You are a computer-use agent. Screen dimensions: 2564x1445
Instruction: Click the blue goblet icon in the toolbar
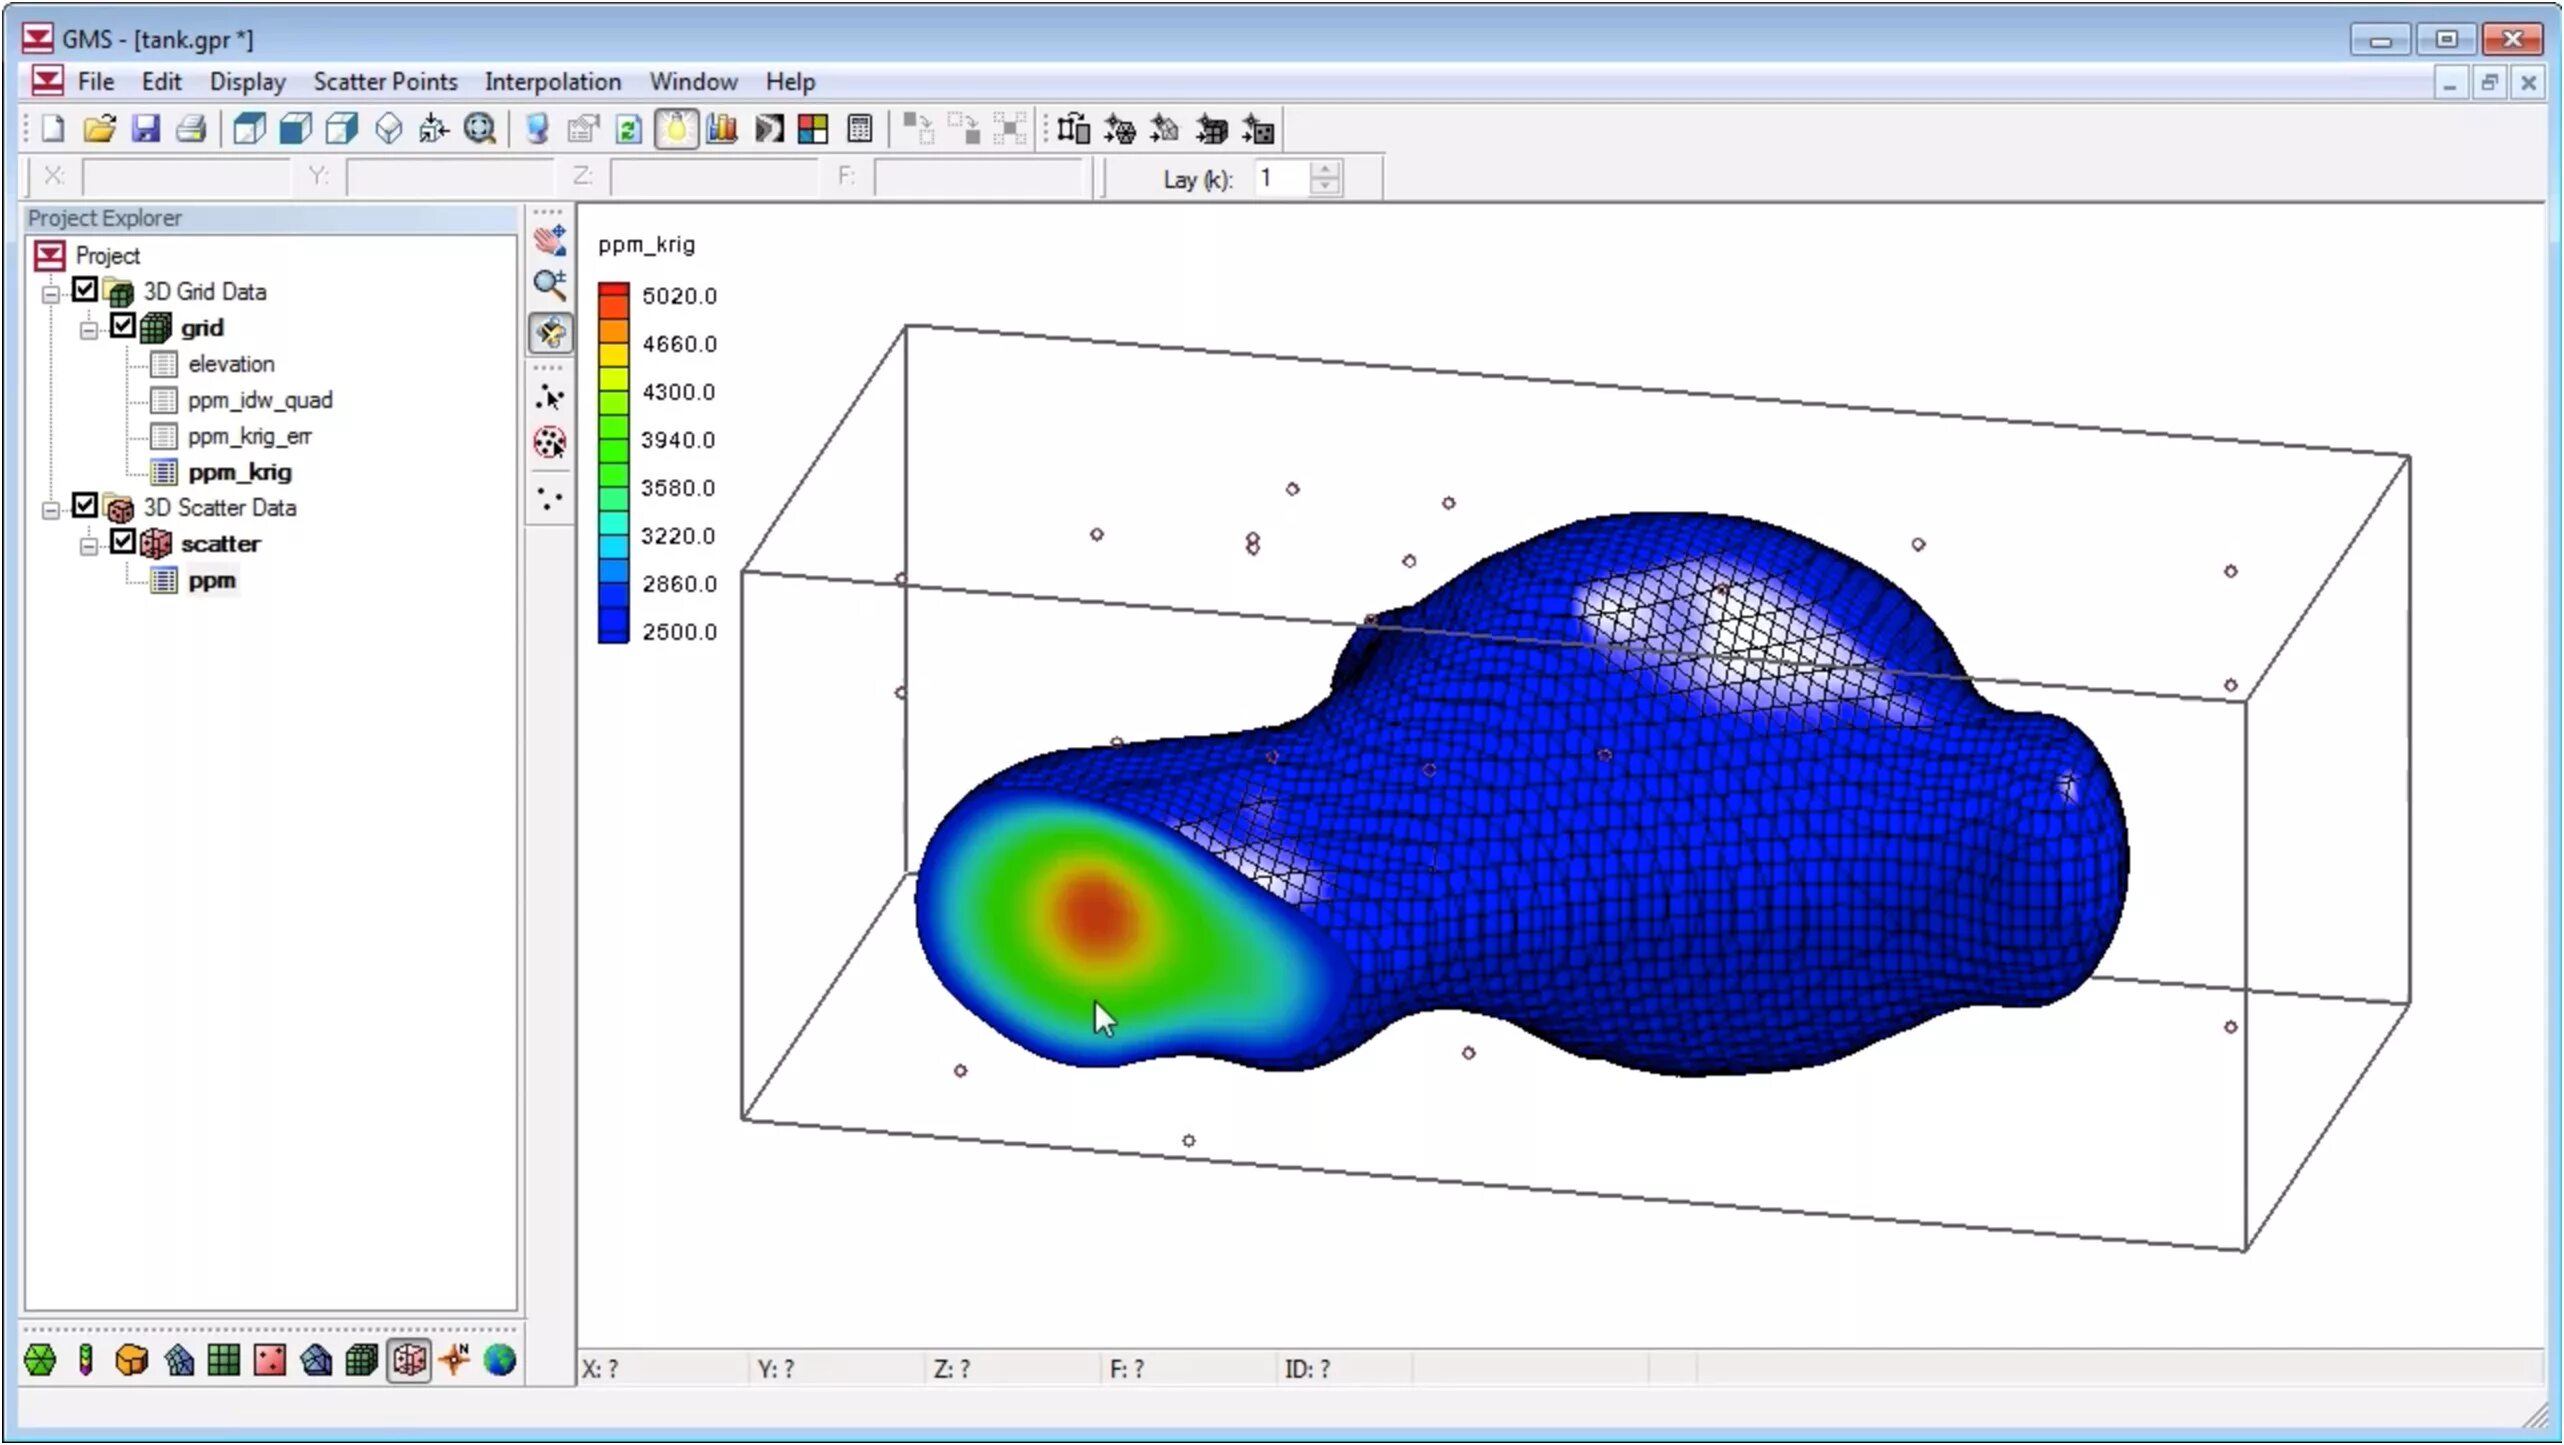(537, 129)
